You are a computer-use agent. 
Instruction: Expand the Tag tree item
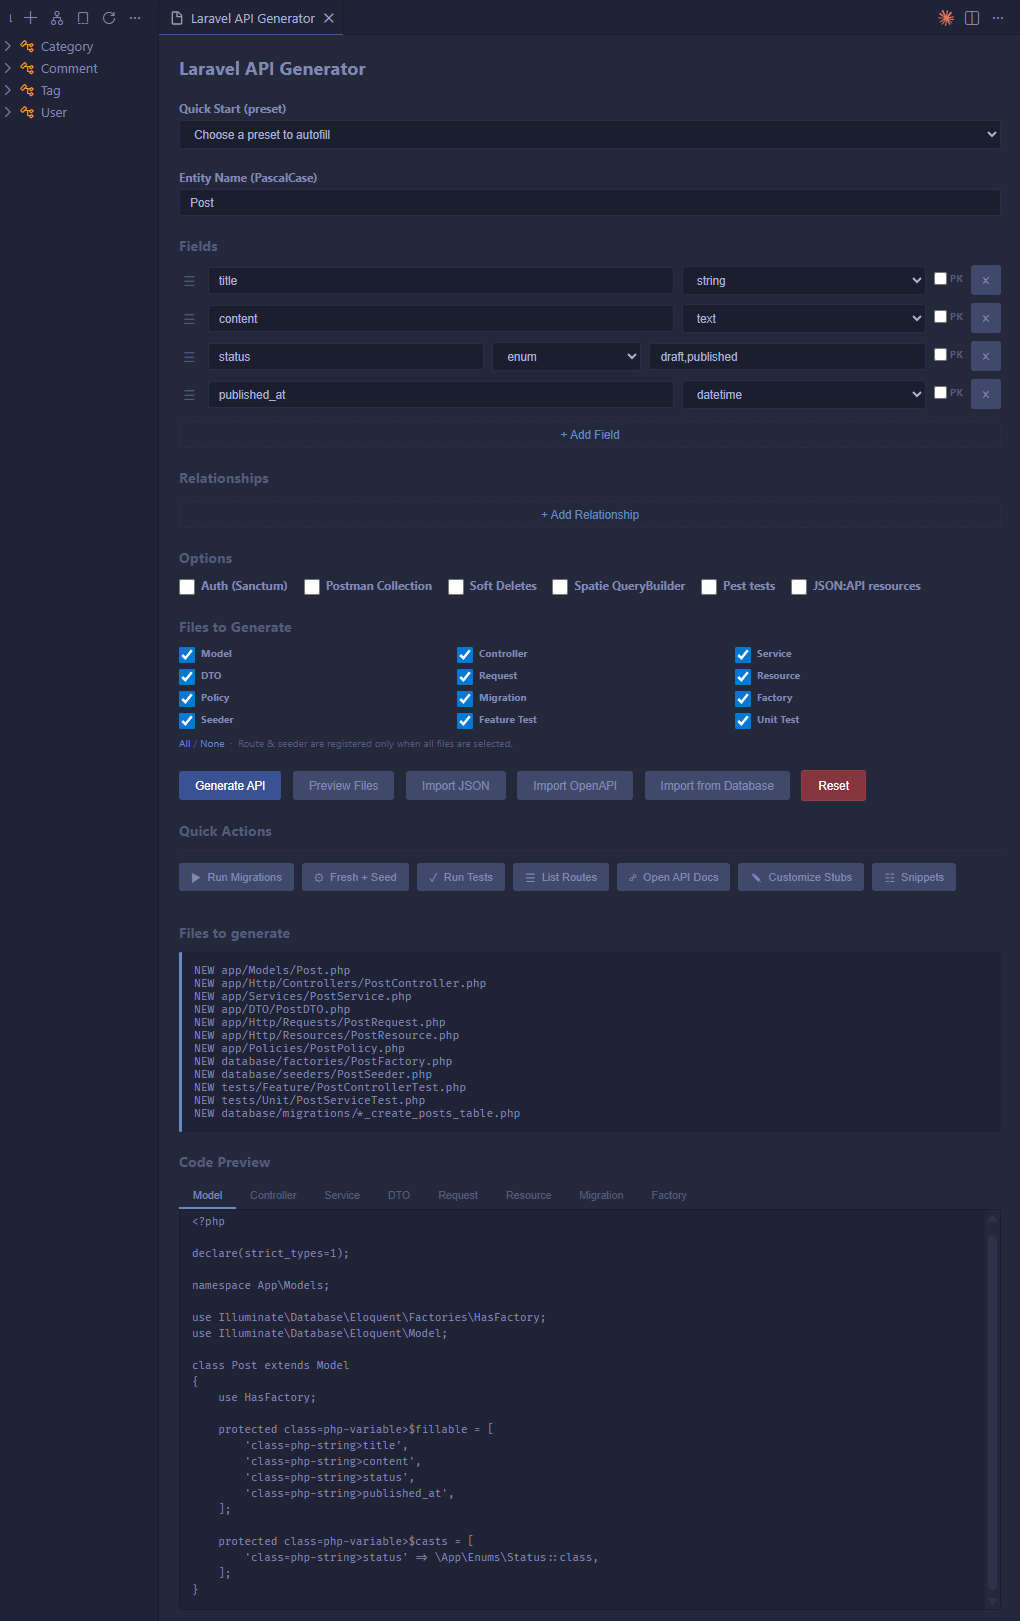tap(8, 90)
